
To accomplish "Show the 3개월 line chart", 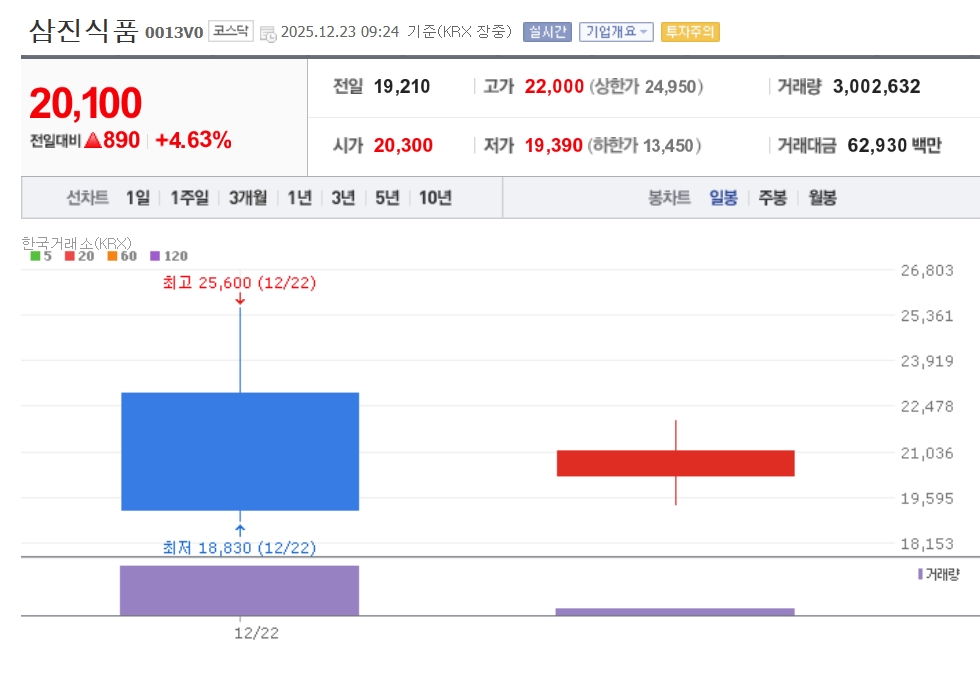I will pos(247,198).
